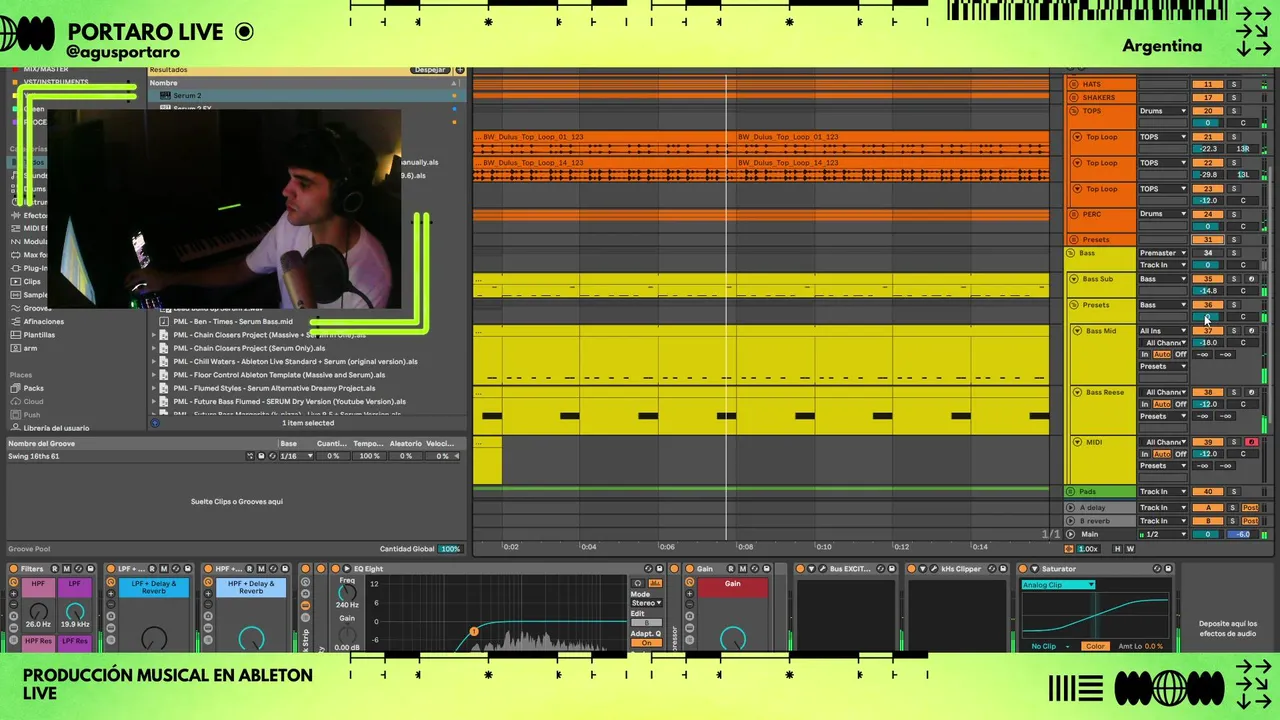
Task: Collapse the Bass Reese track
Action: 1078,393
